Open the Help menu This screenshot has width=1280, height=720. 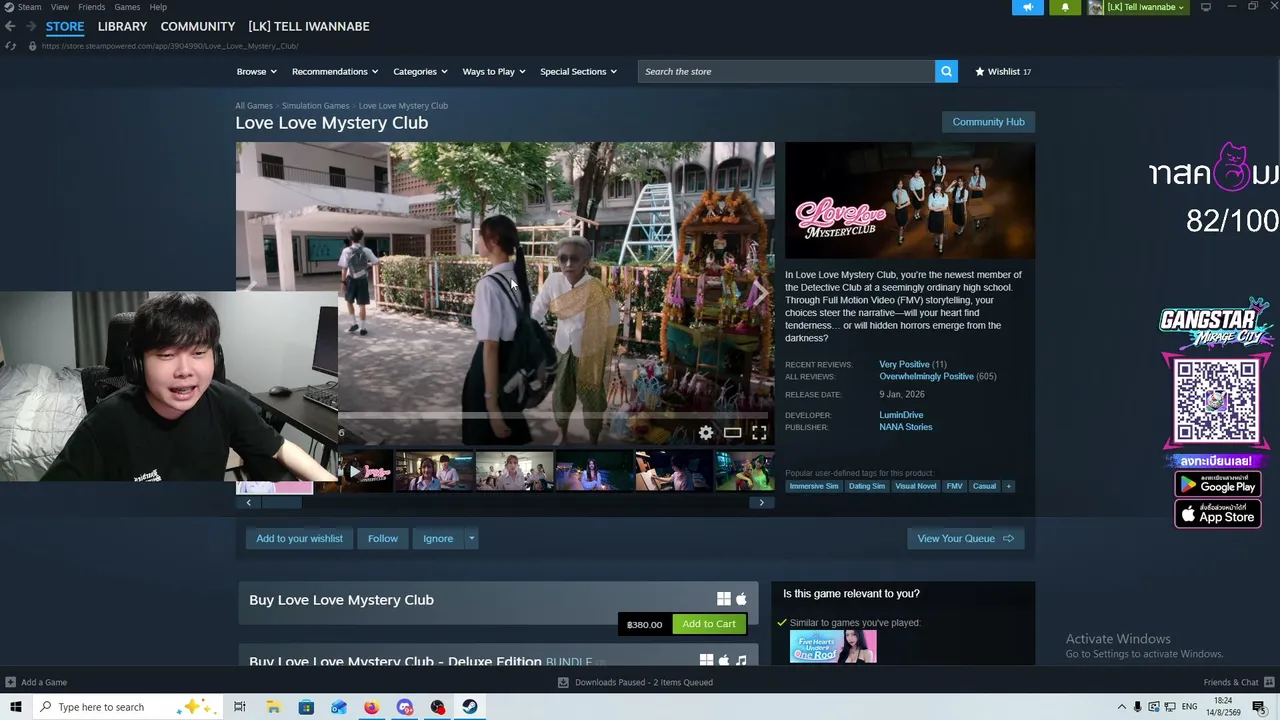[x=158, y=7]
